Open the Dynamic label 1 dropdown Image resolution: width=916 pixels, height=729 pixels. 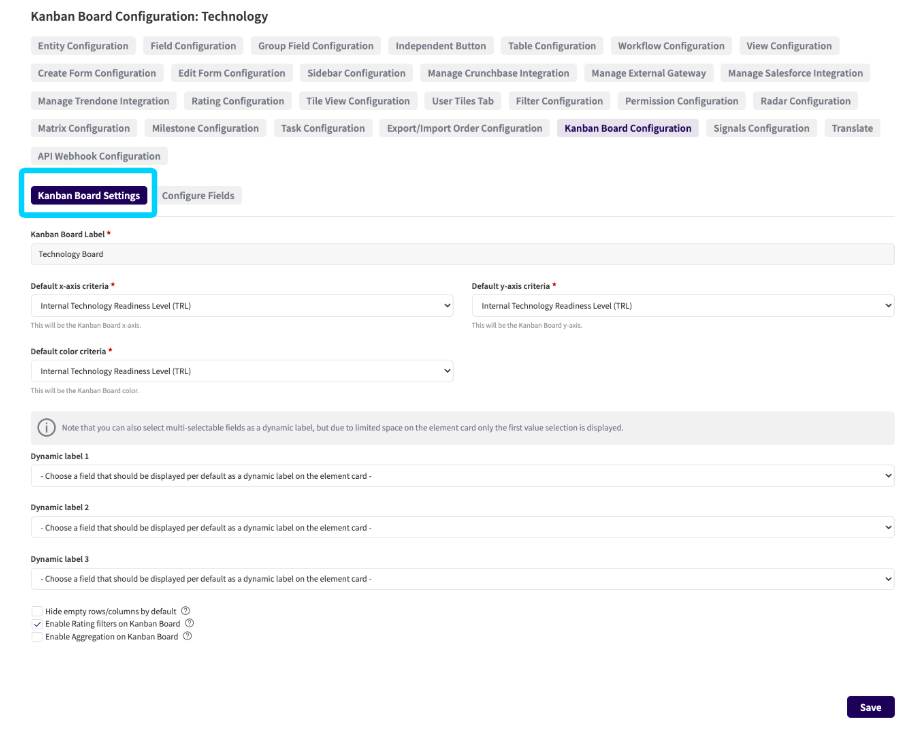[x=462, y=476]
